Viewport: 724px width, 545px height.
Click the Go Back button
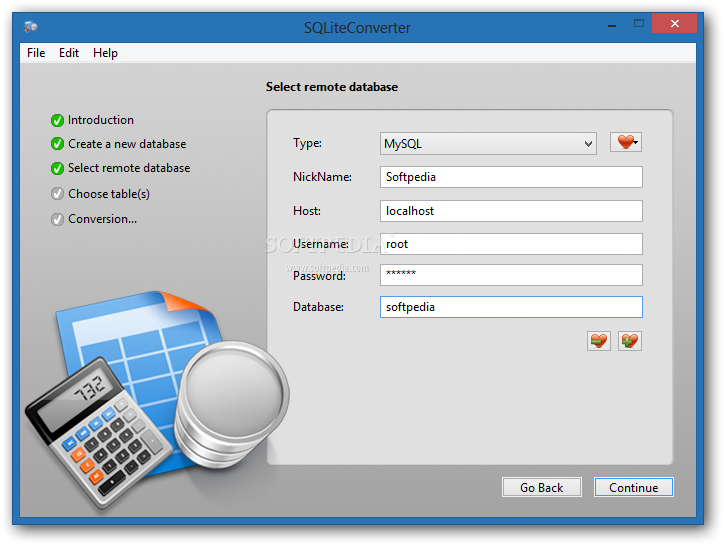point(542,487)
